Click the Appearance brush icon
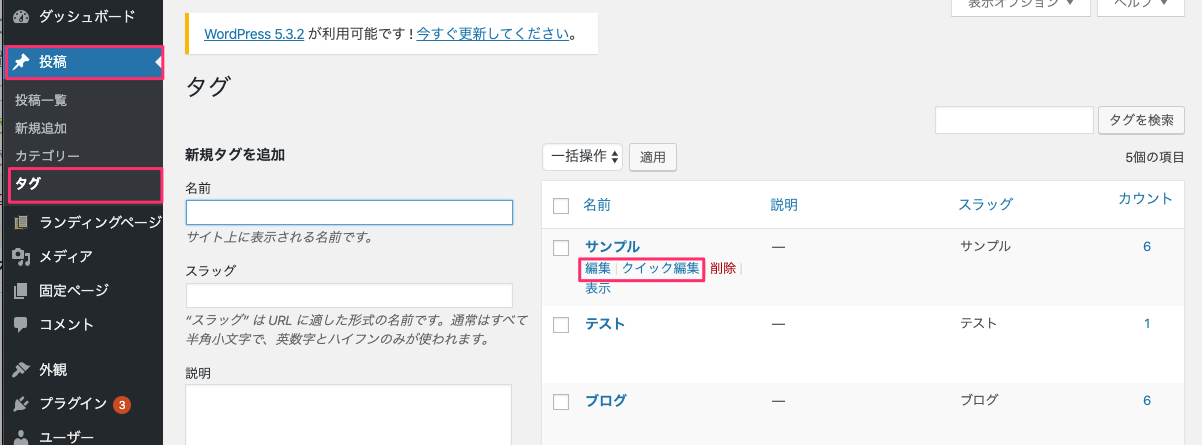The image size is (1202, 445). click(x=21, y=370)
